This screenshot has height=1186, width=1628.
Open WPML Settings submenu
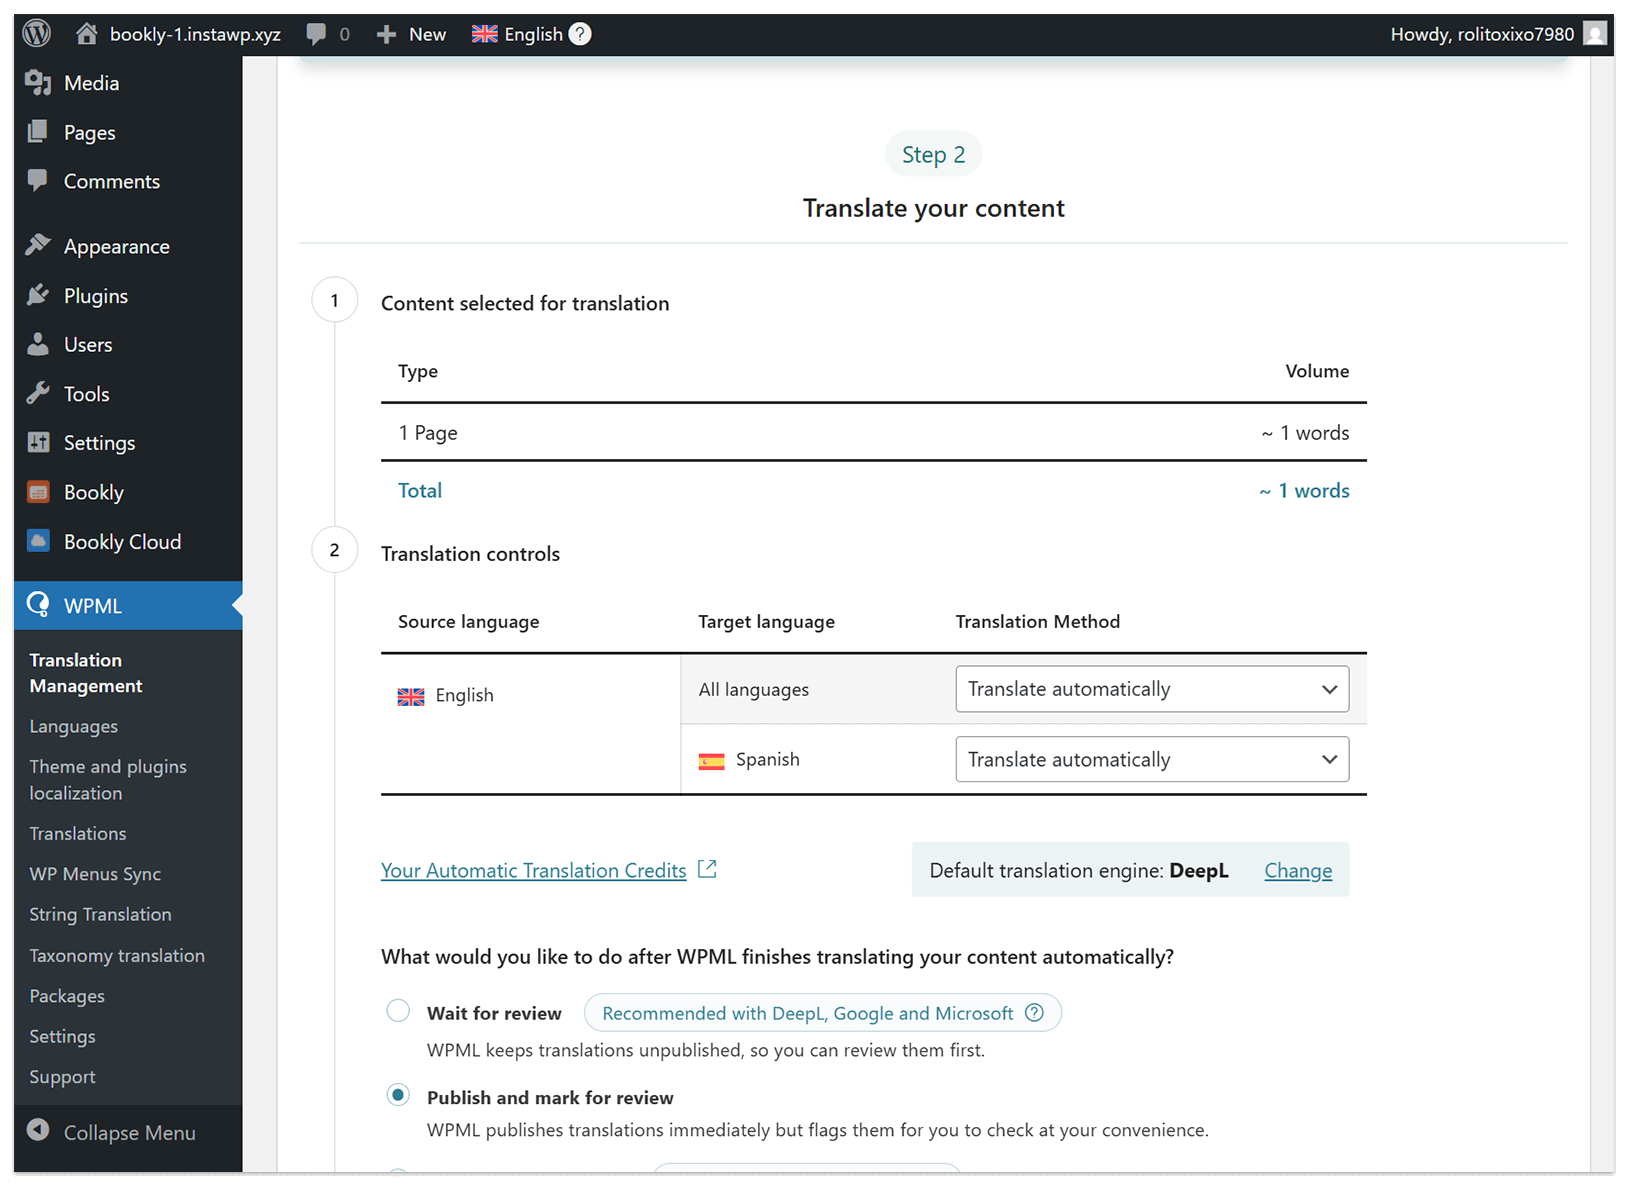(62, 1036)
